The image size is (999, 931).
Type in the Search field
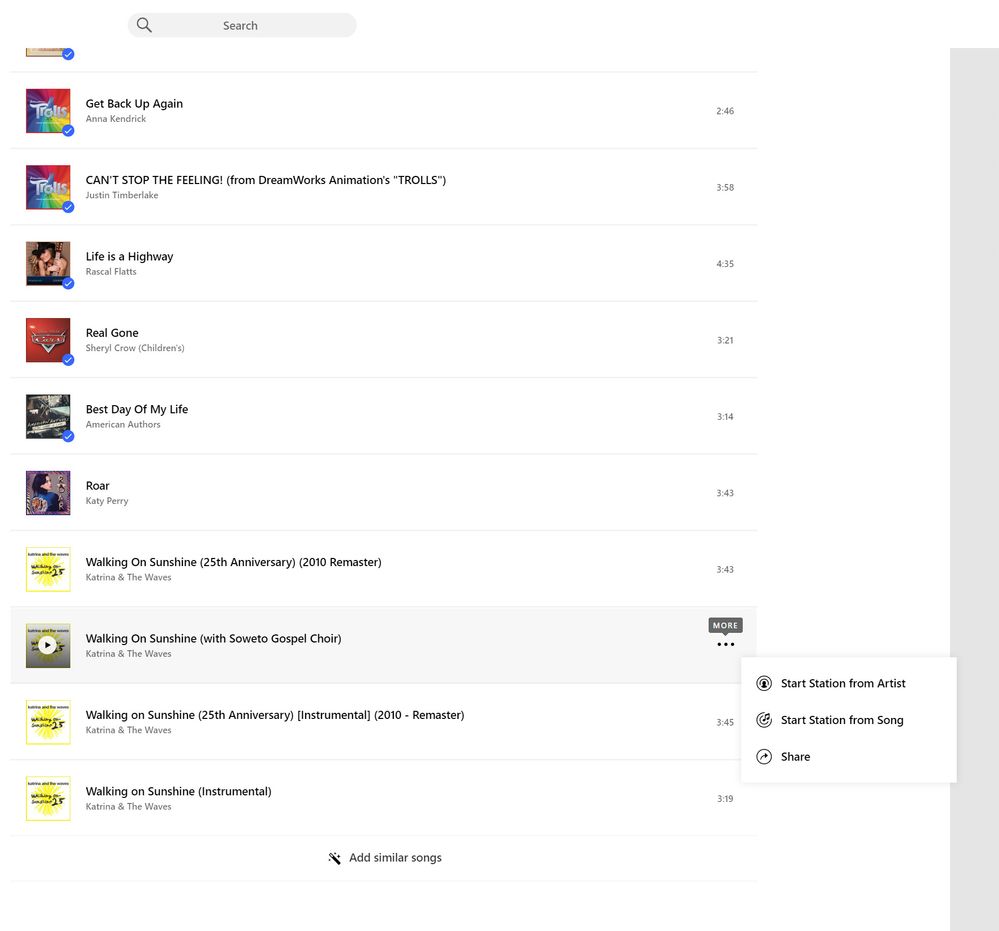coord(250,26)
